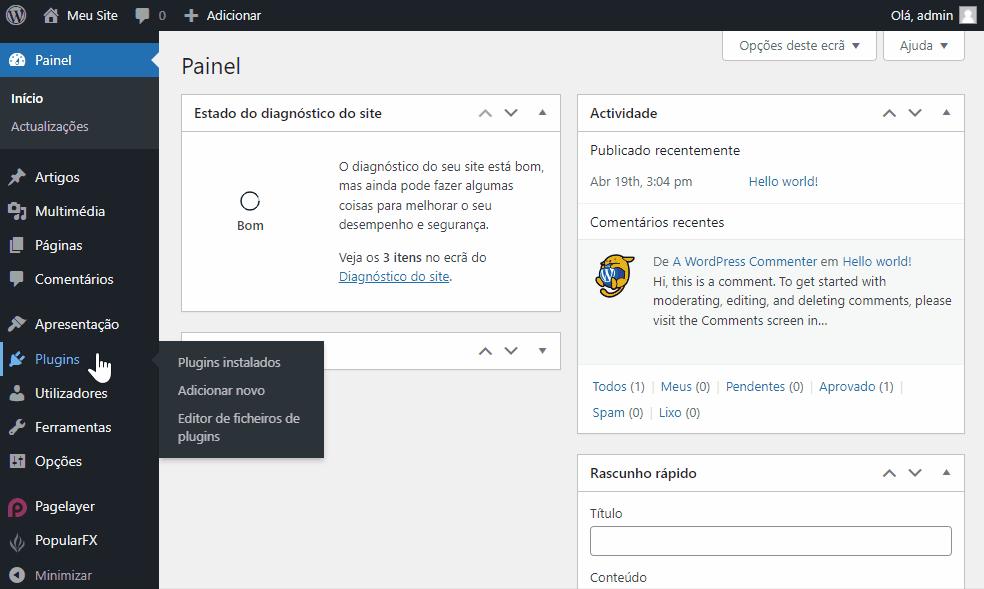Click the Plugins plug icon
The height and width of the screenshot is (589, 984).
(17, 359)
